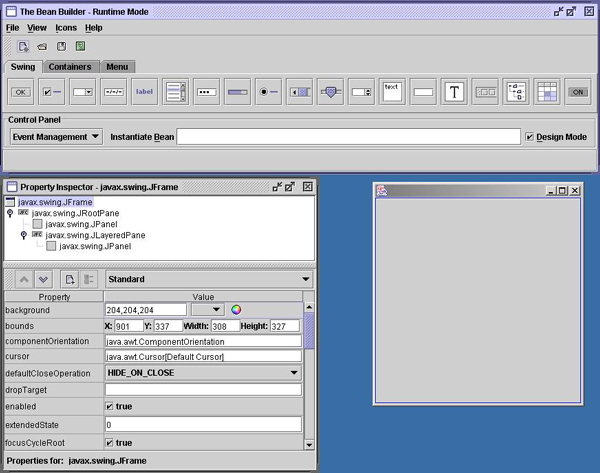Click the move down arrow in Property Inspector
The width and height of the screenshot is (600, 473).
coord(43,279)
